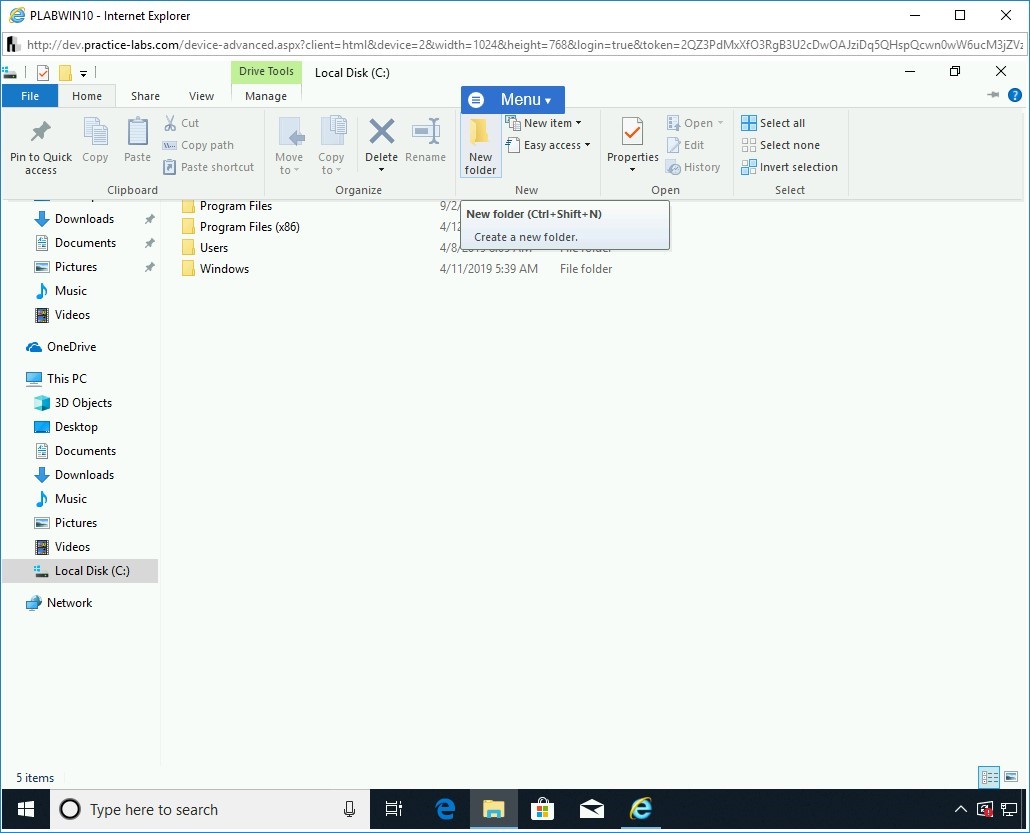Screen dimensions: 1030x833
Task: Click the Type here to search box
Action: tap(200, 809)
